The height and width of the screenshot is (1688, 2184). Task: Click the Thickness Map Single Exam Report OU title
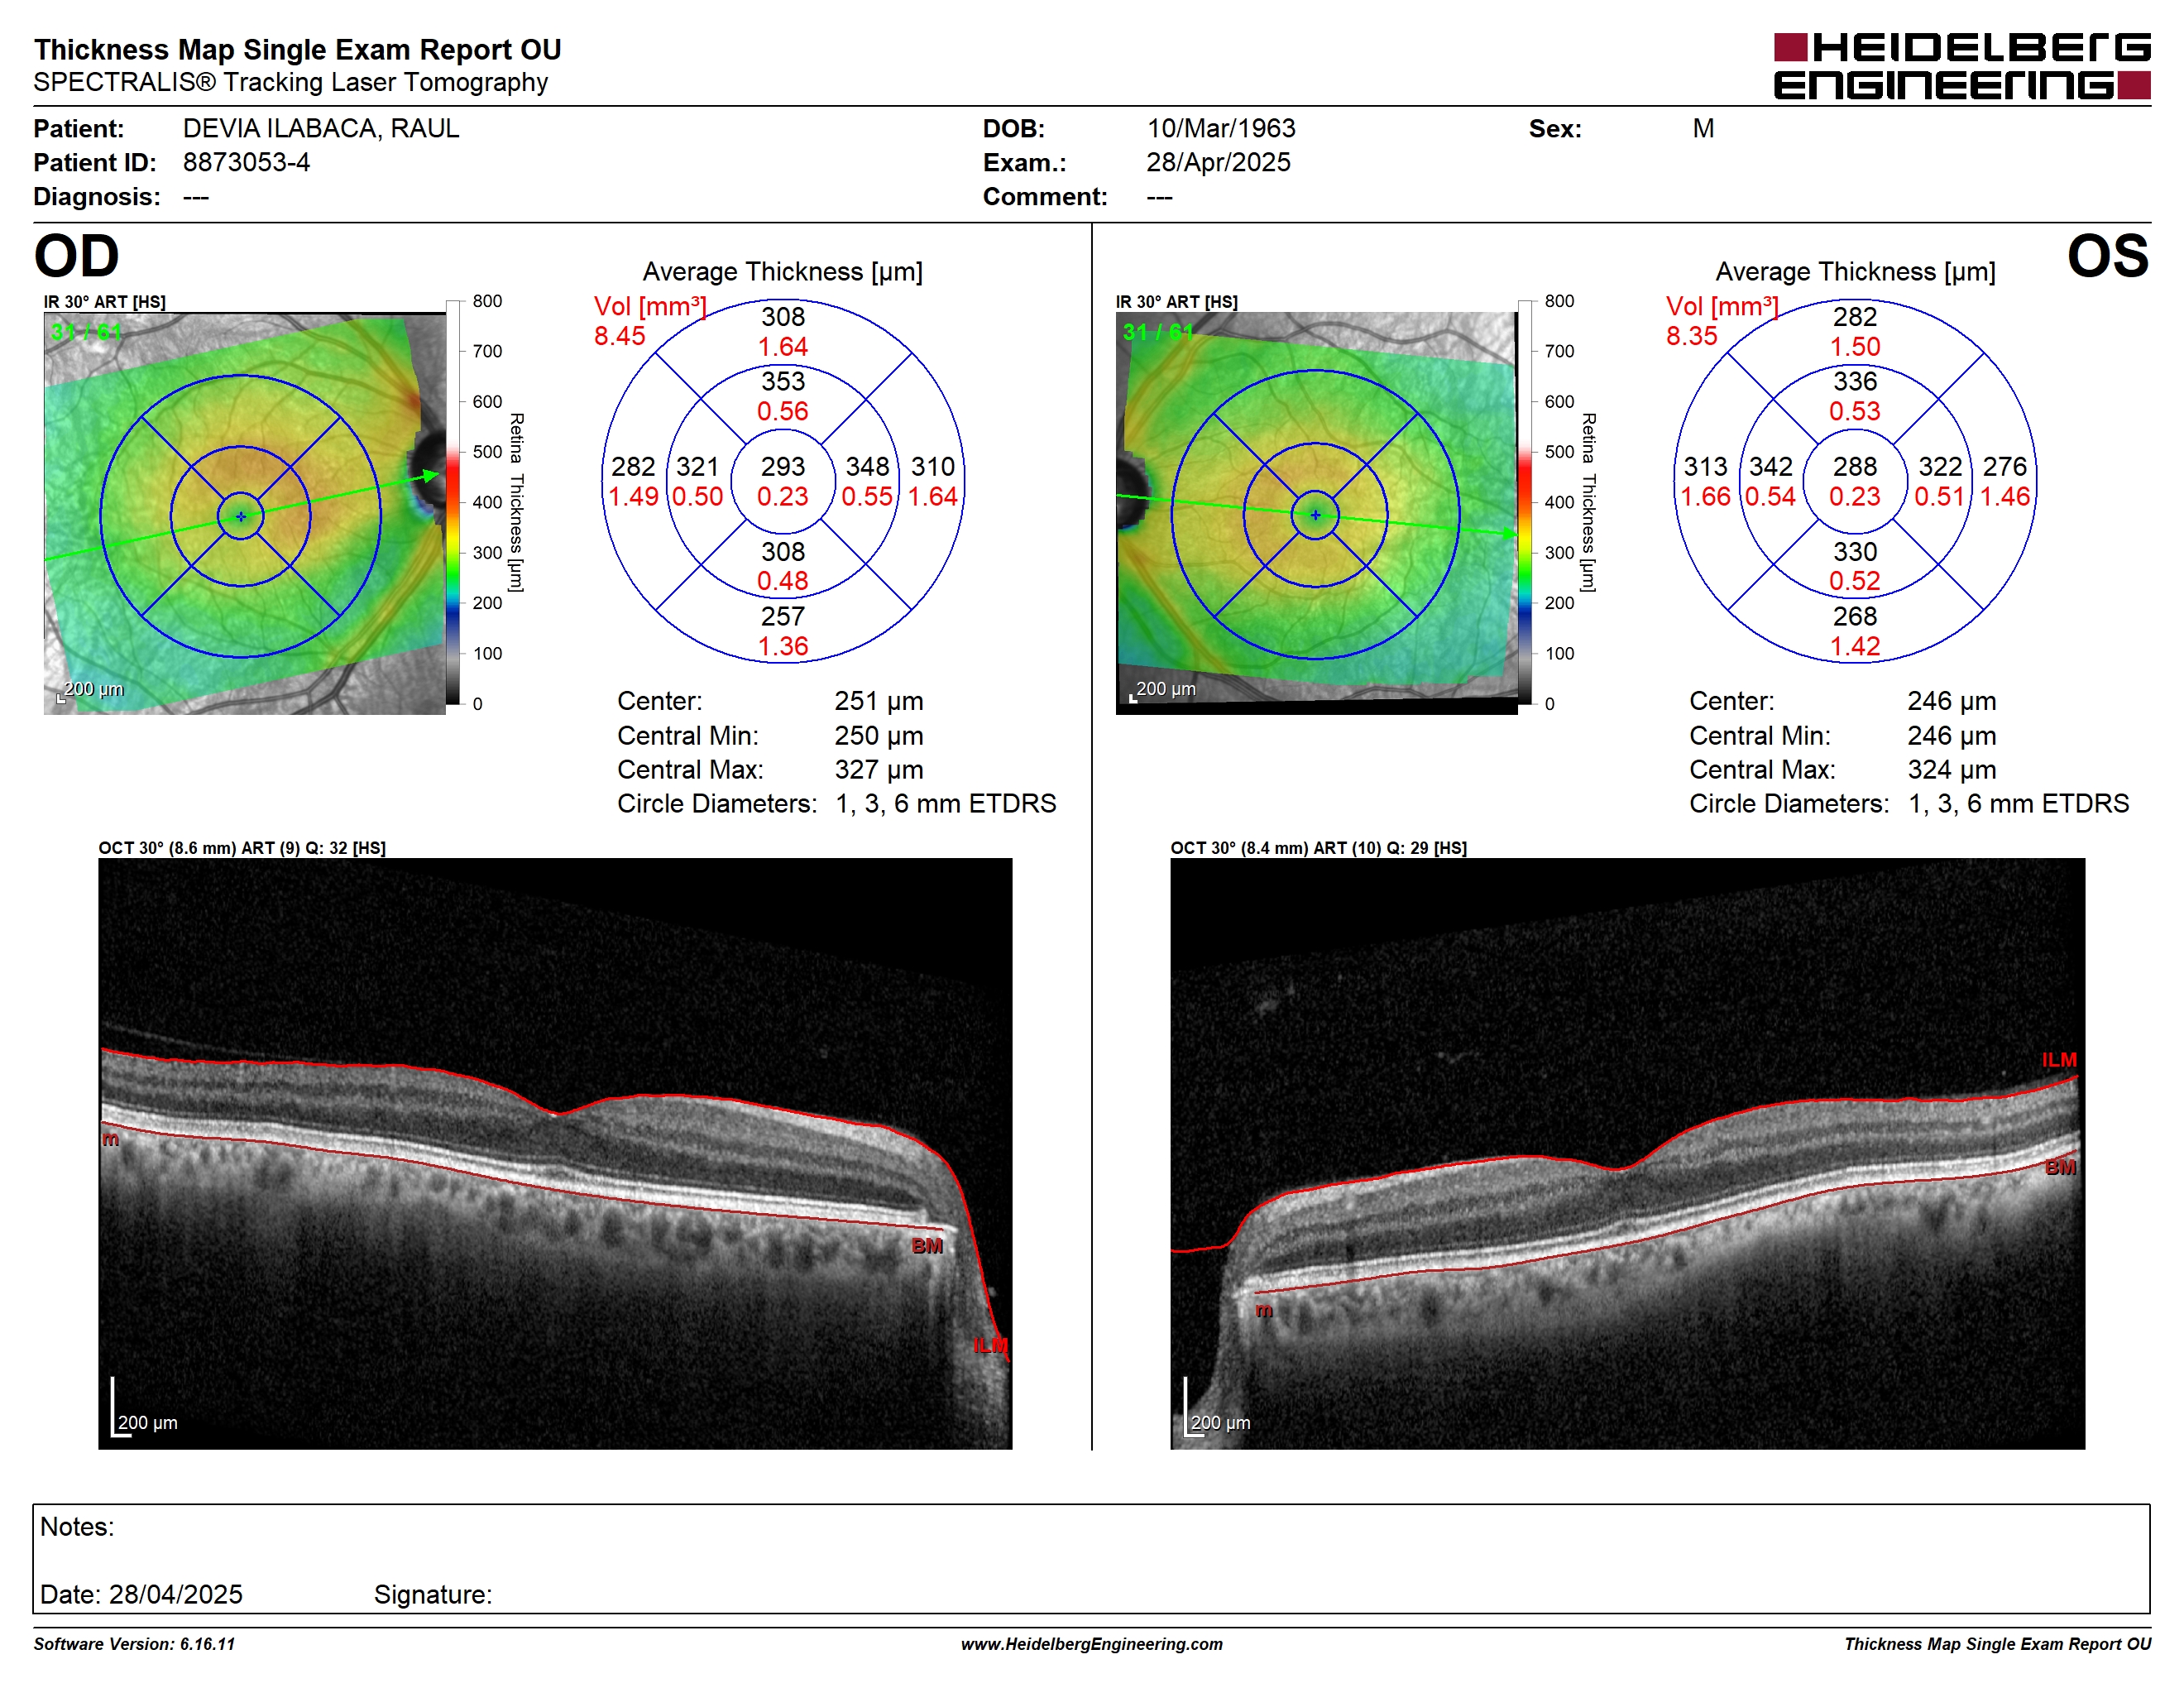297,49
